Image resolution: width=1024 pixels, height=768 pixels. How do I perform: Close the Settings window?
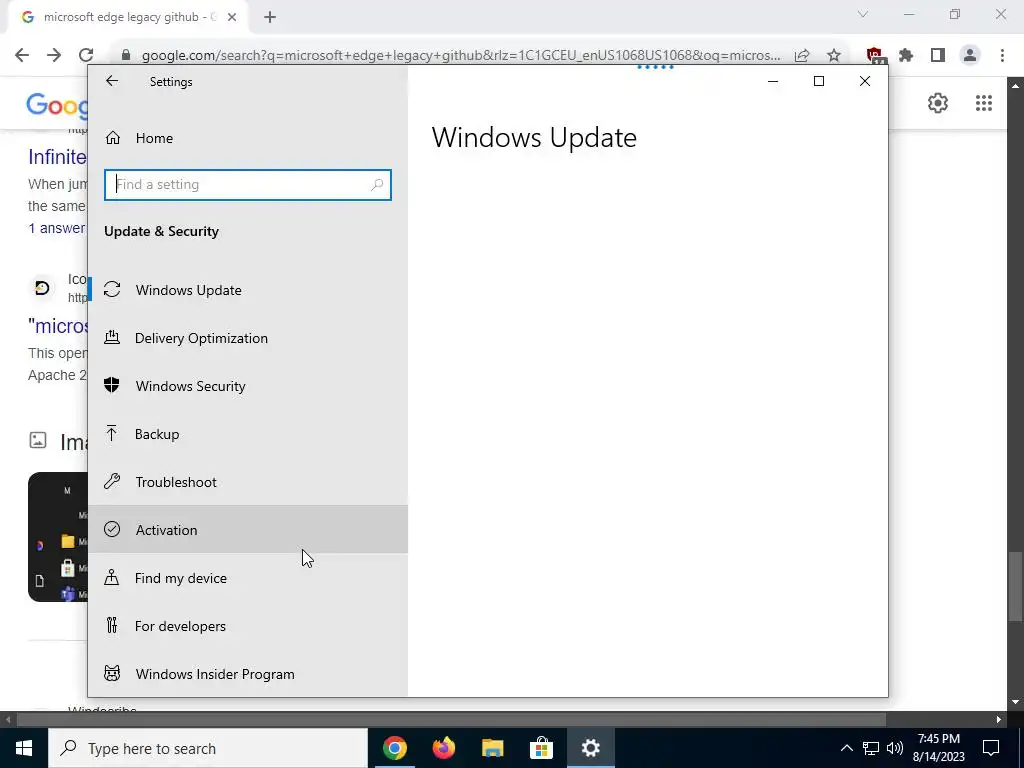pyautogui.click(x=865, y=81)
